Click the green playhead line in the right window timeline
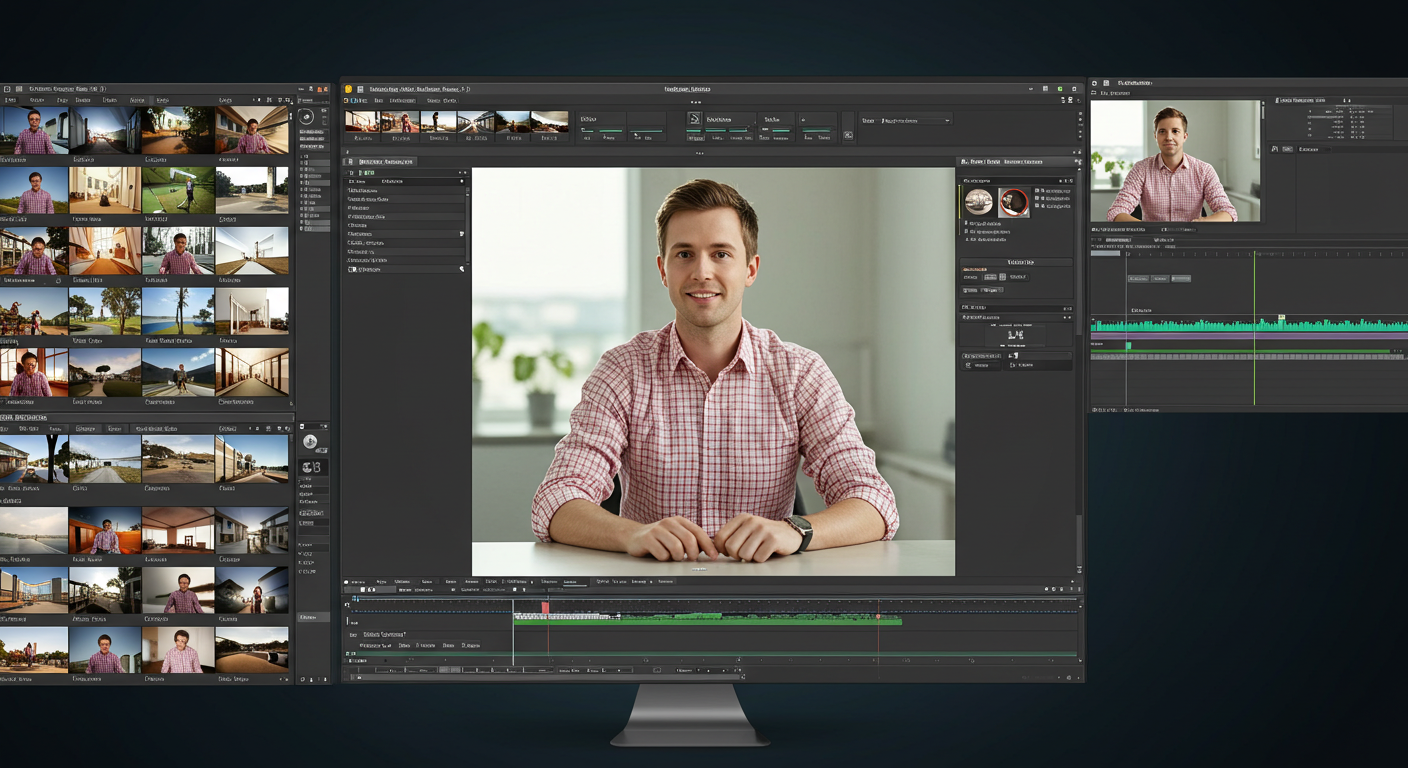 point(1254,330)
